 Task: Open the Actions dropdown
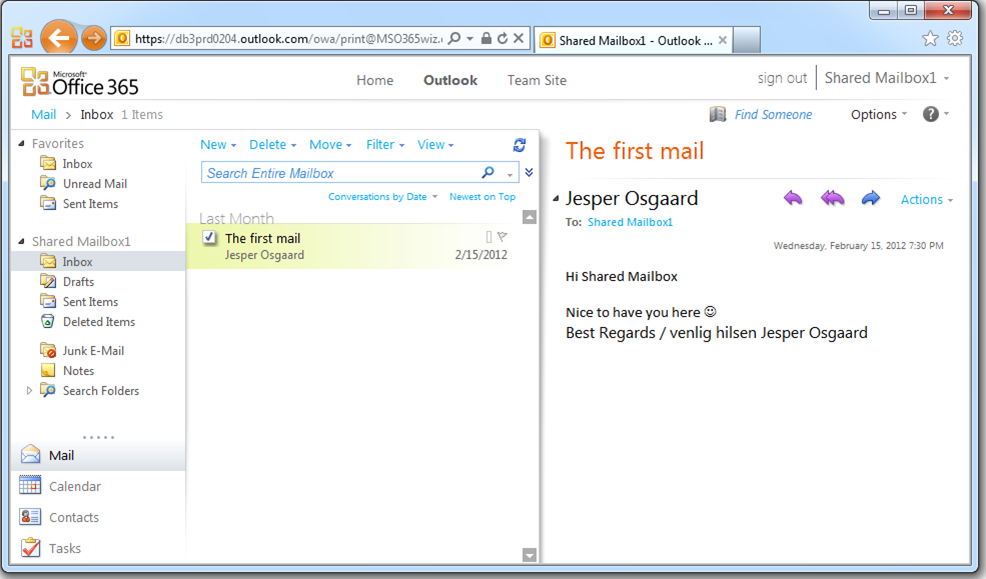tap(927, 199)
